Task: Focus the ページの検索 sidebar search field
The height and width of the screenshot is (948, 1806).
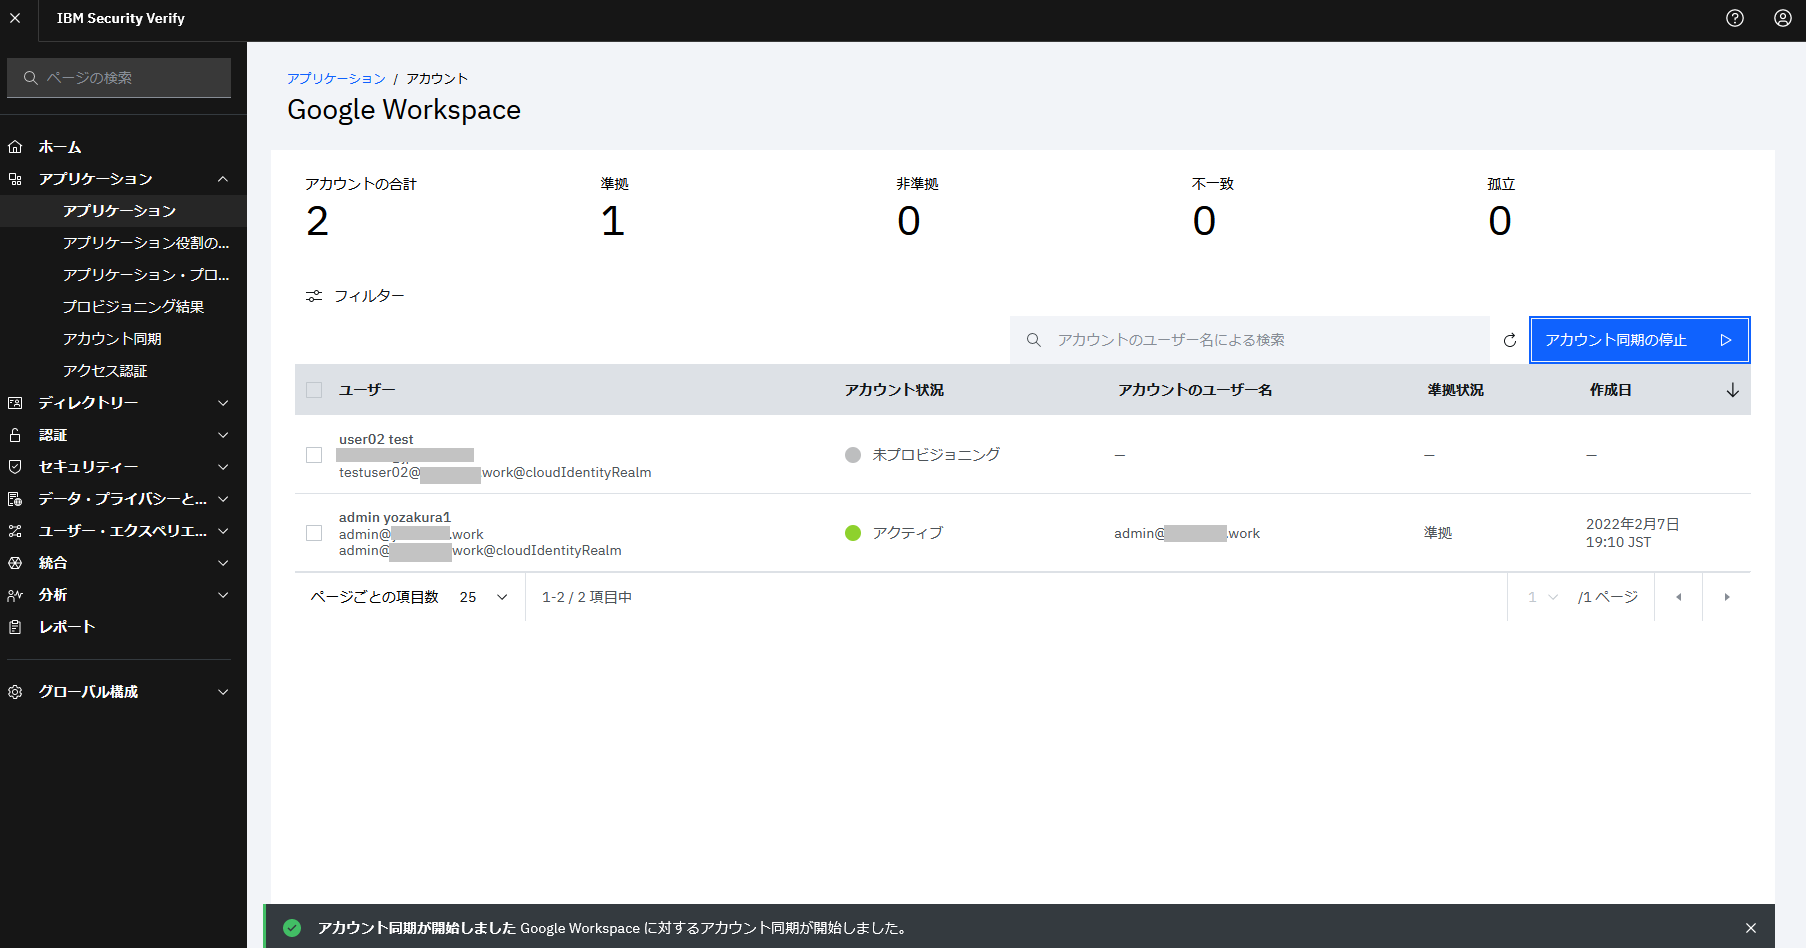Action: (119, 78)
